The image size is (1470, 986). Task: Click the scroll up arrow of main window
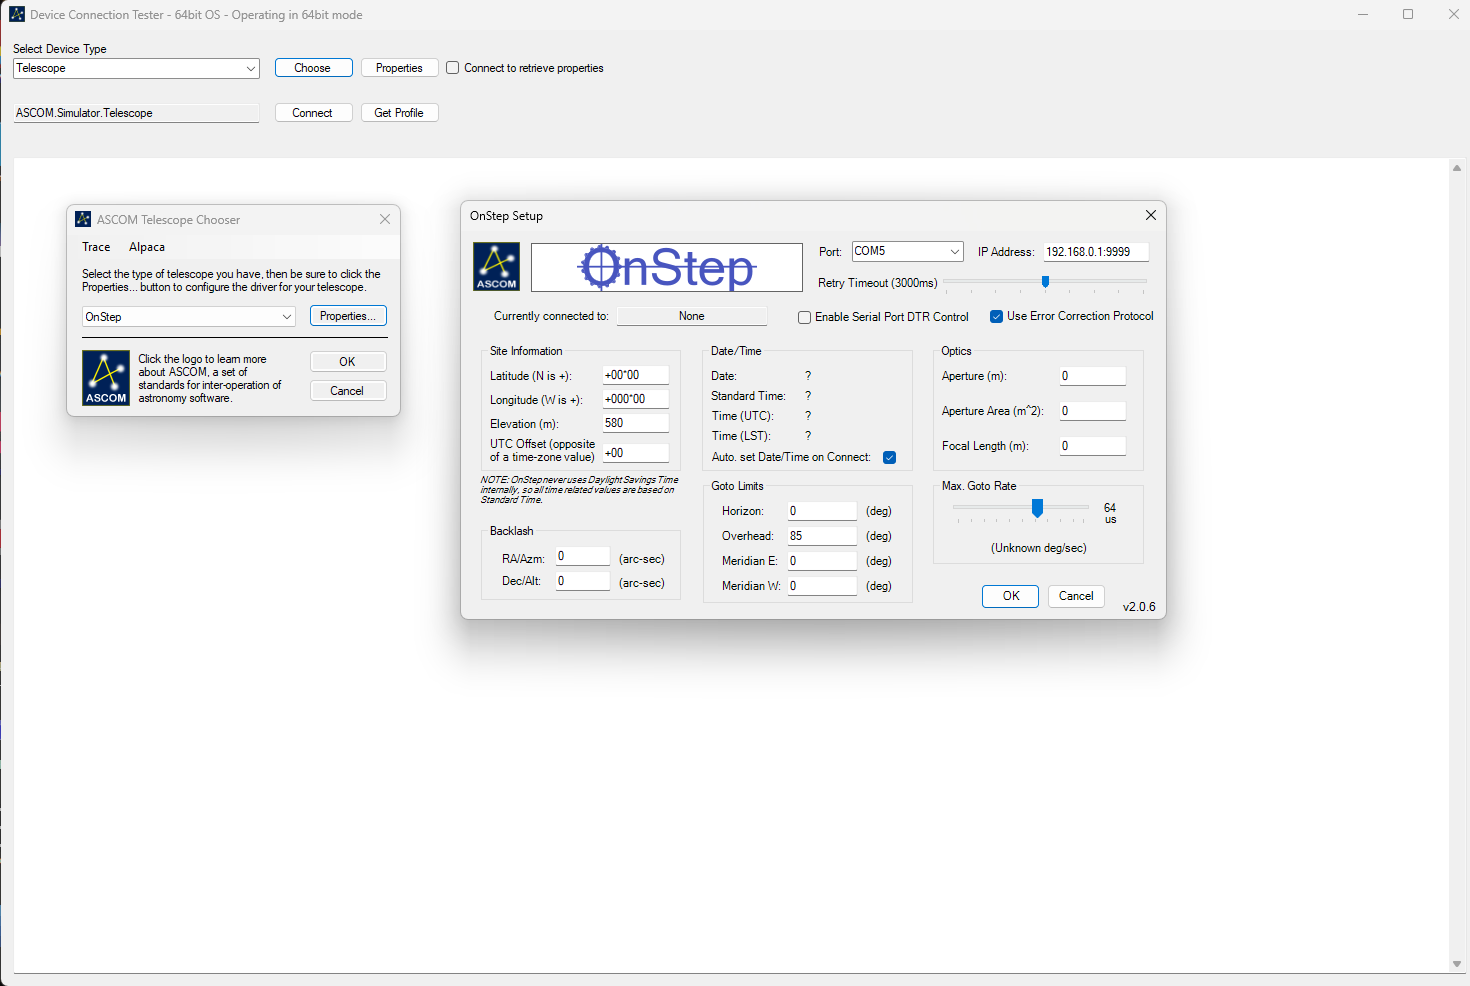[x=1457, y=168]
